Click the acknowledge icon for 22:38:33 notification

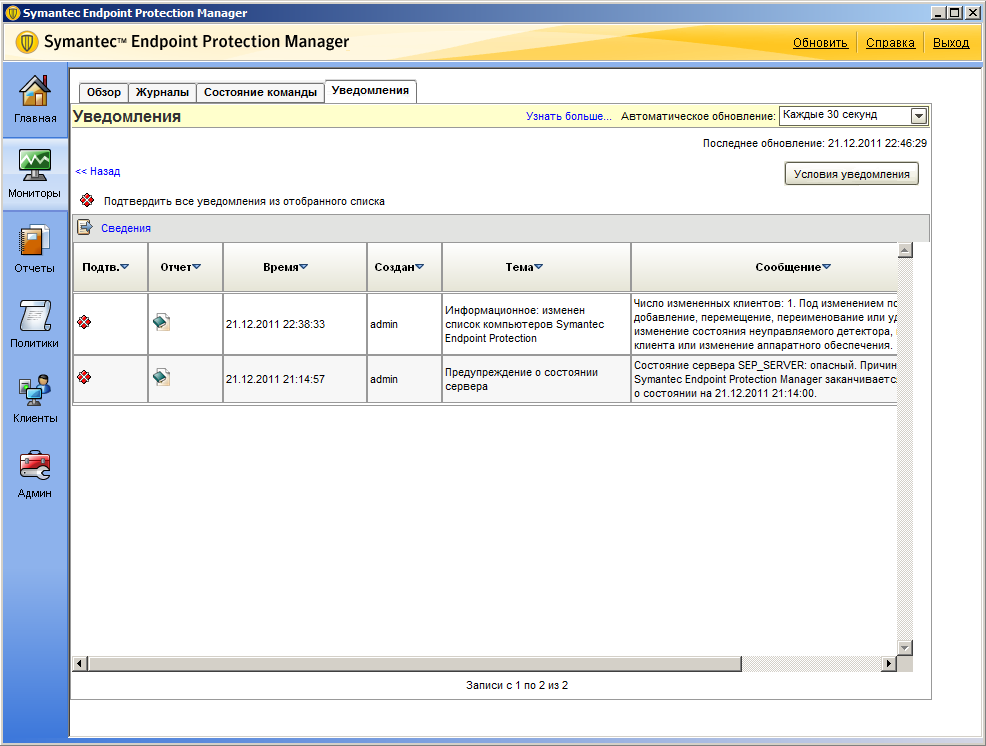pos(85,322)
